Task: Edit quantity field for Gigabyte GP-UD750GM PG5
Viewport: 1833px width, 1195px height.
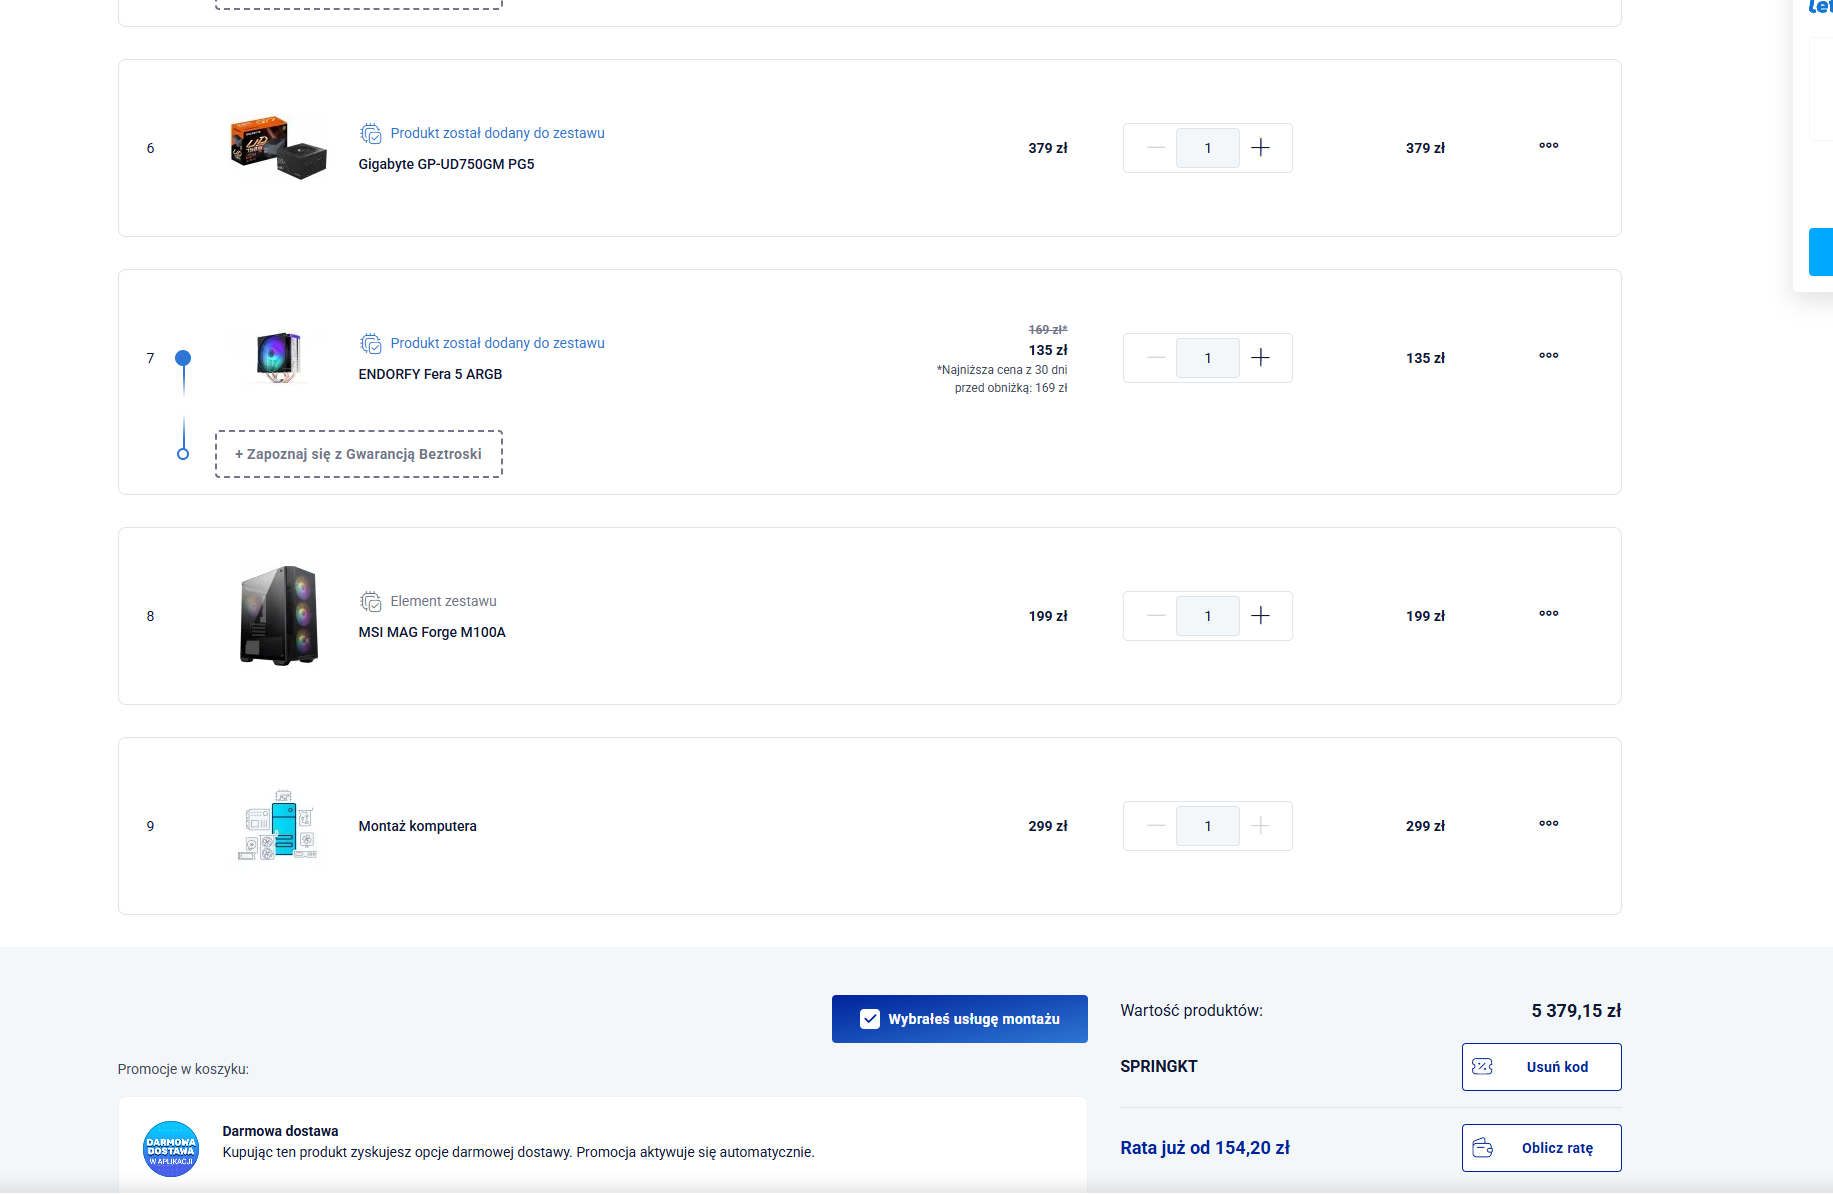Action: pyautogui.click(x=1208, y=148)
